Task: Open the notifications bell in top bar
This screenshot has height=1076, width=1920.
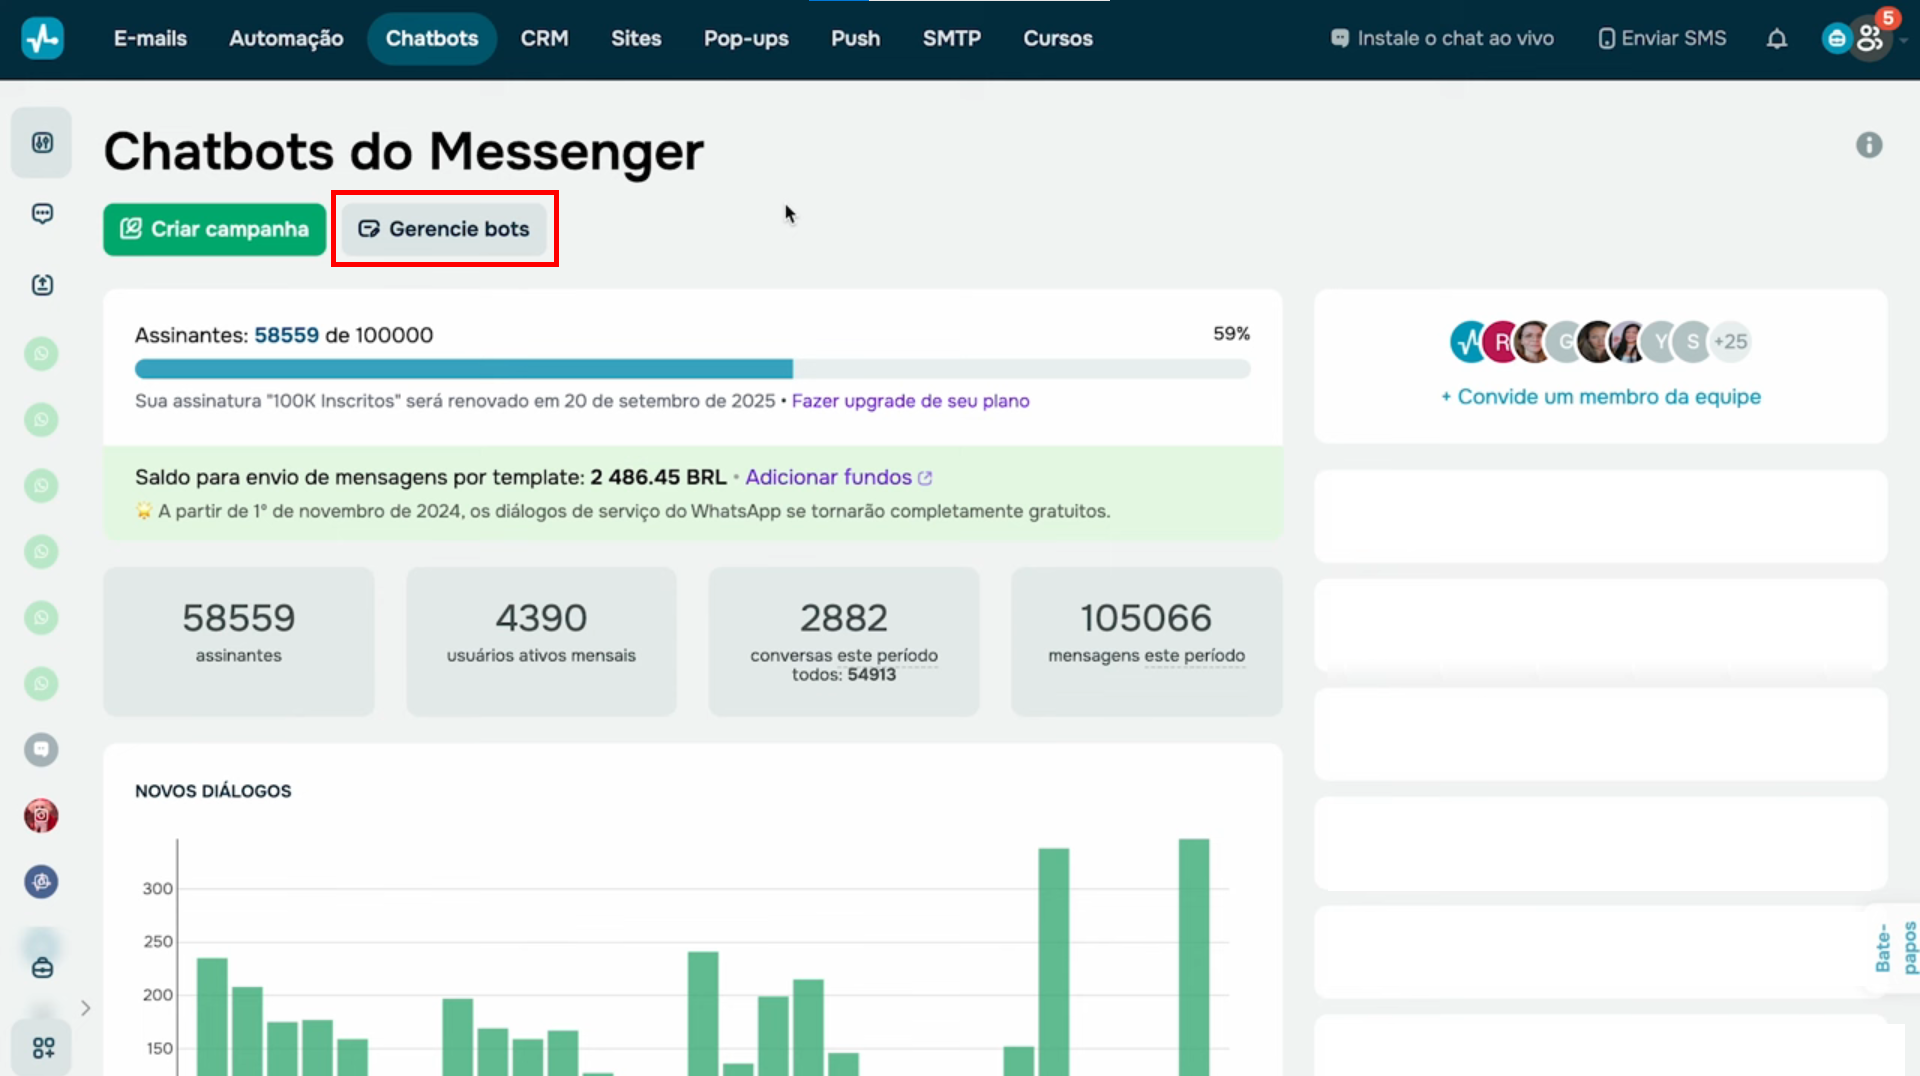Action: click(1777, 38)
